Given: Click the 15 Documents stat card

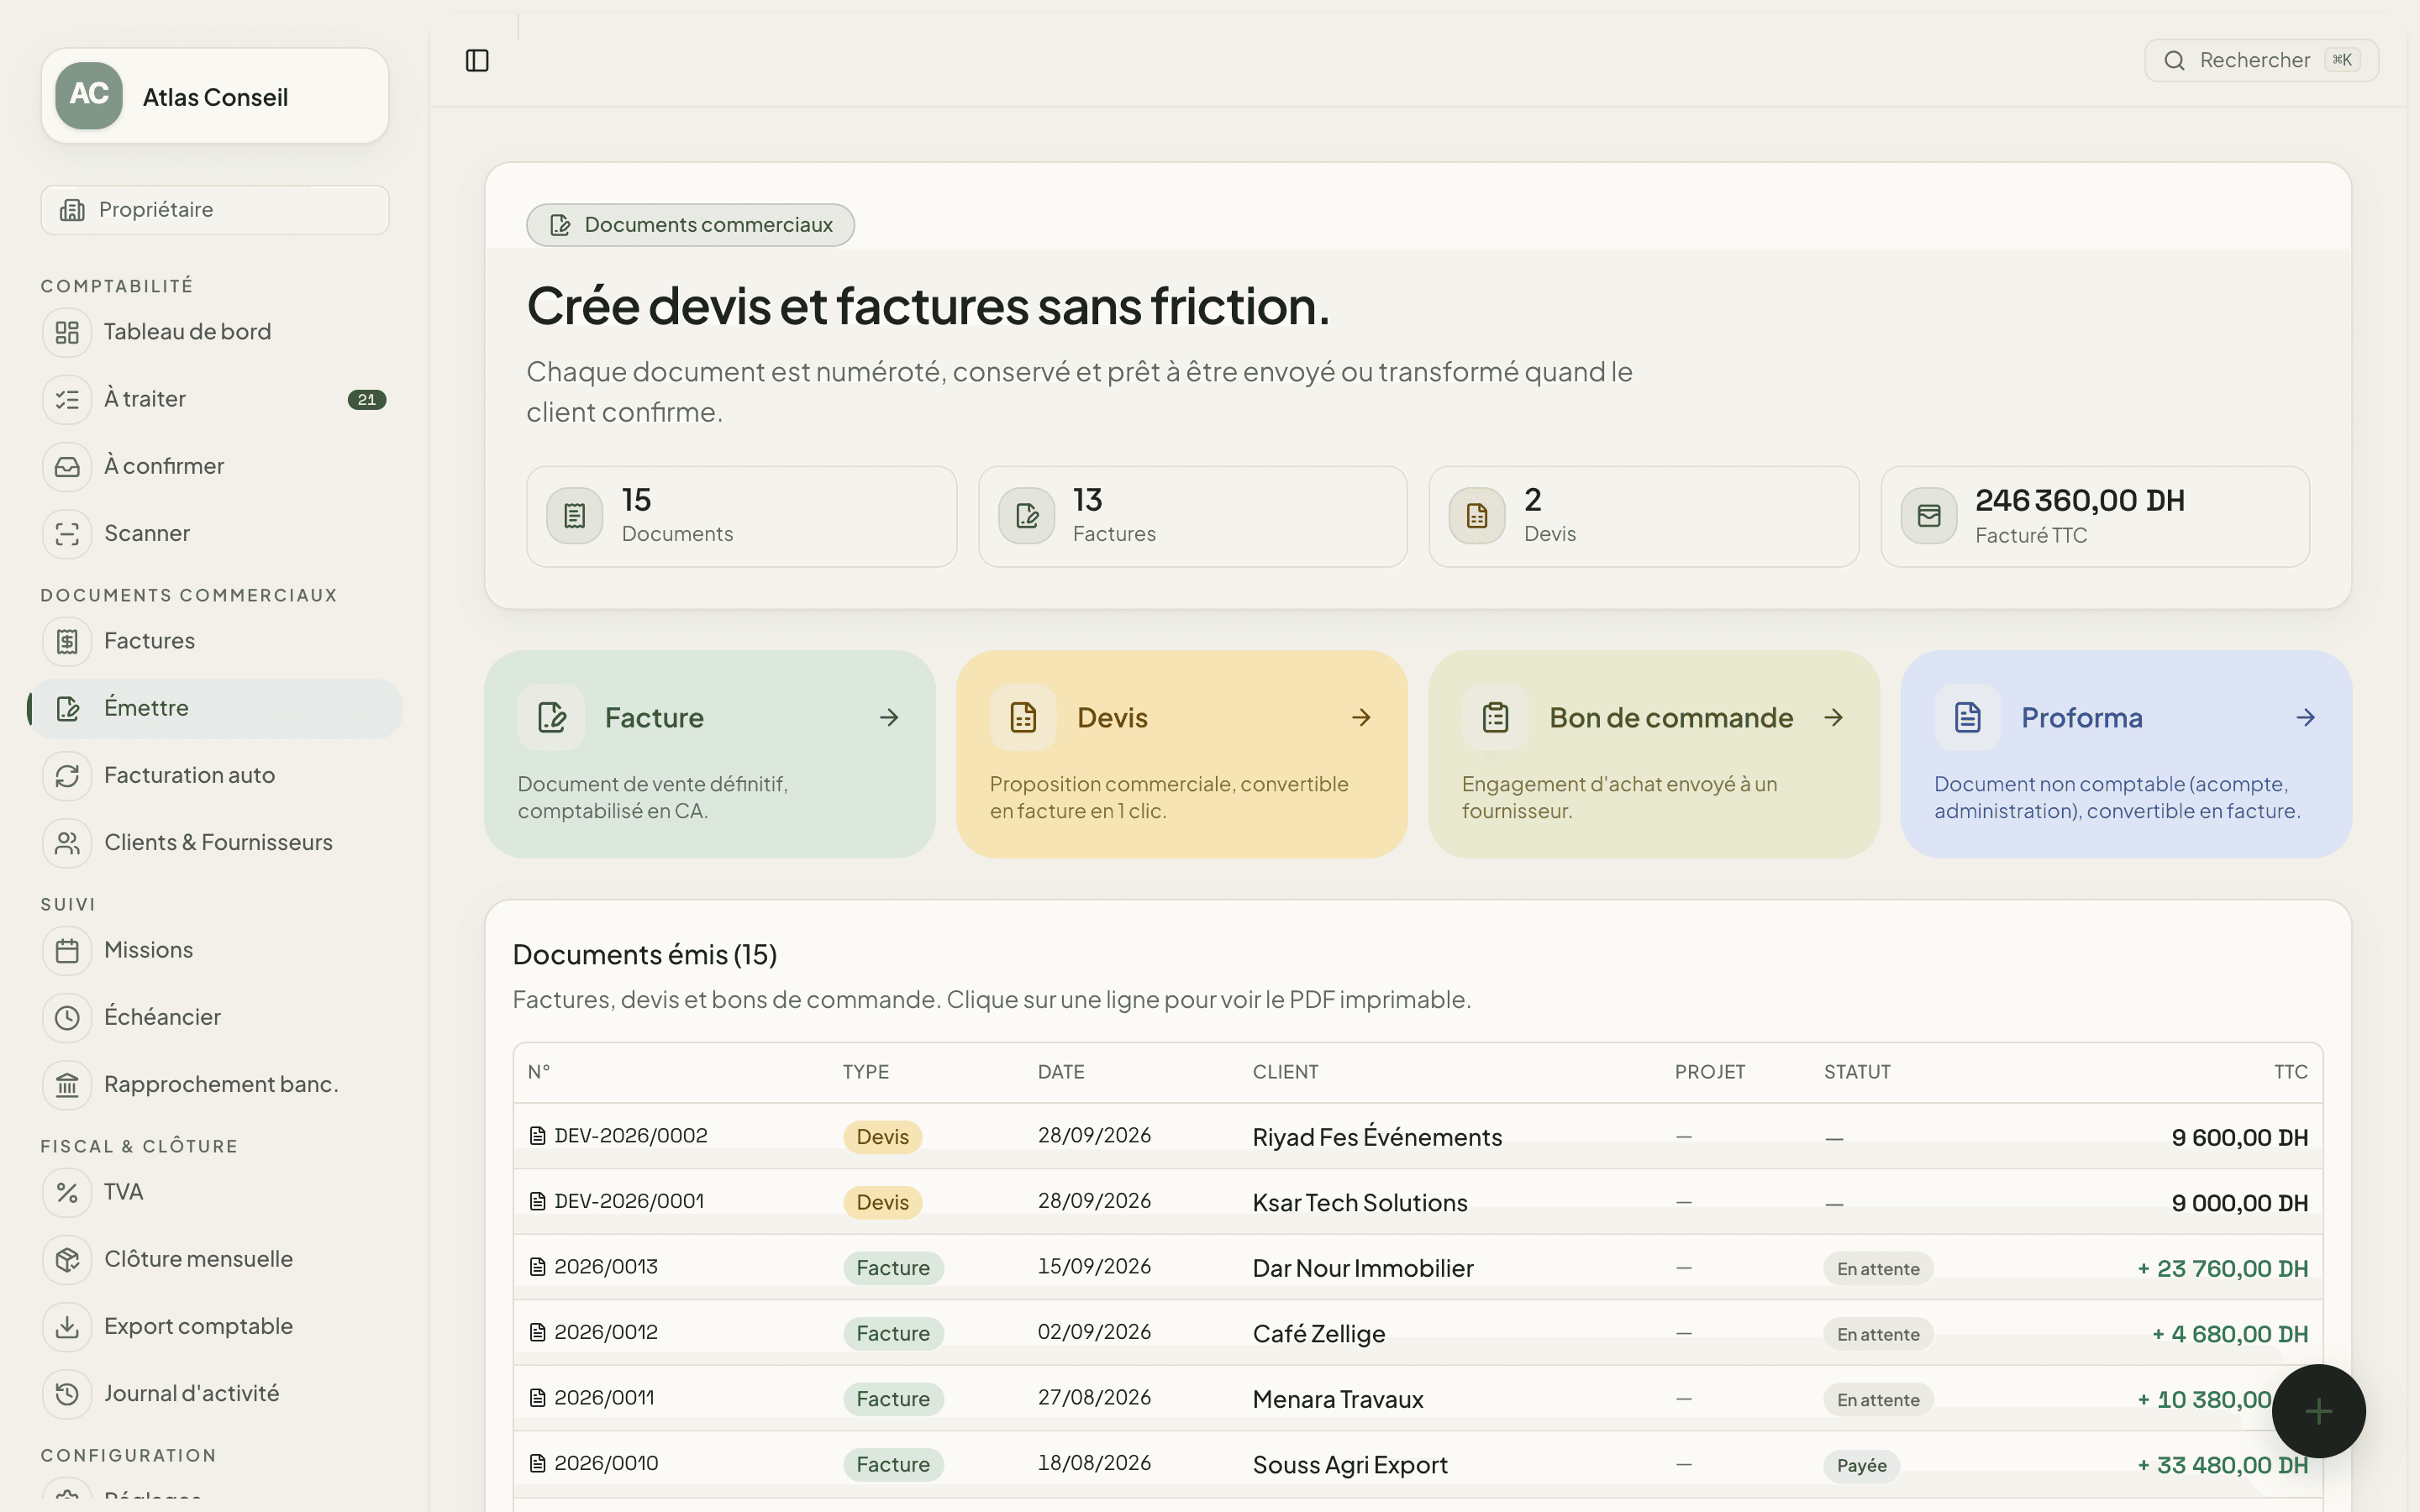Looking at the screenshot, I should tap(741, 517).
